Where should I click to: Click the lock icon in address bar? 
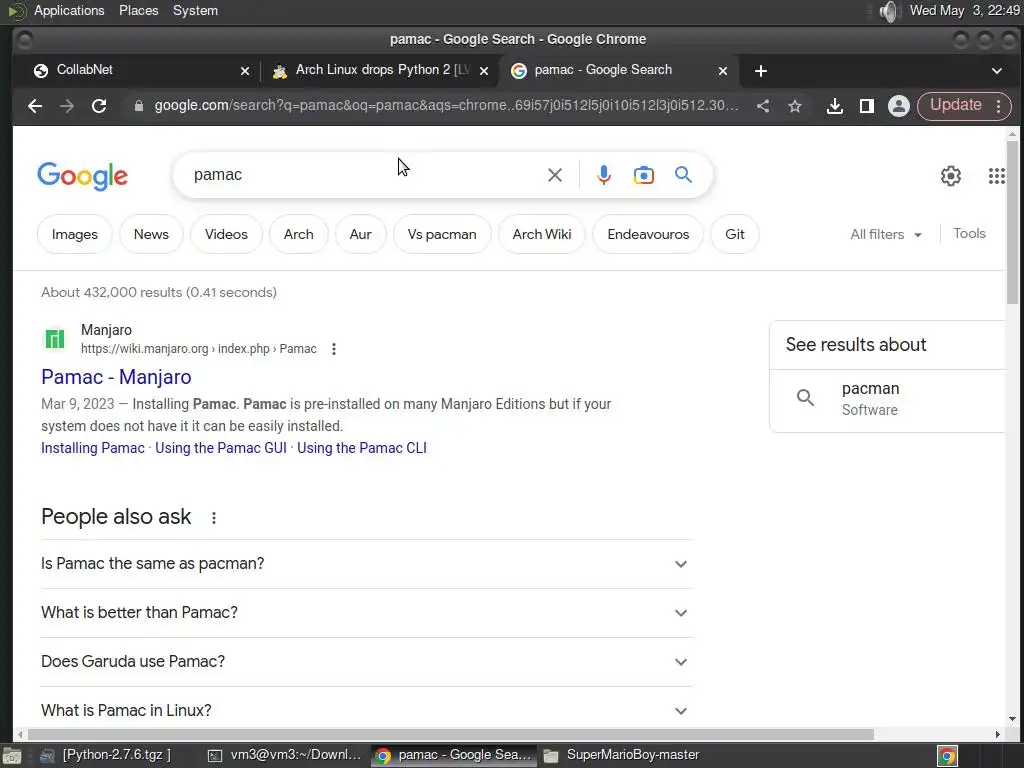pyautogui.click(x=138, y=106)
